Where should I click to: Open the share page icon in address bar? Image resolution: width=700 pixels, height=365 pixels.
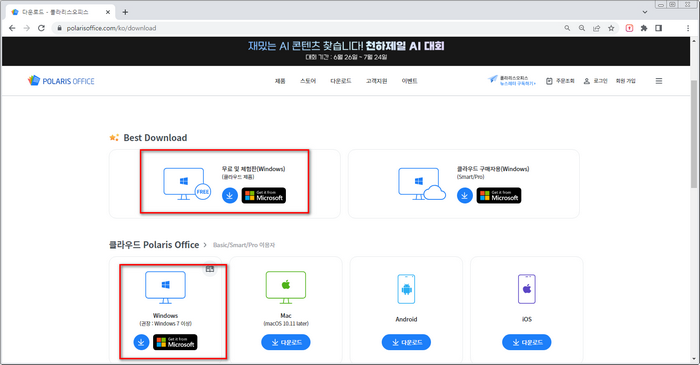[596, 28]
